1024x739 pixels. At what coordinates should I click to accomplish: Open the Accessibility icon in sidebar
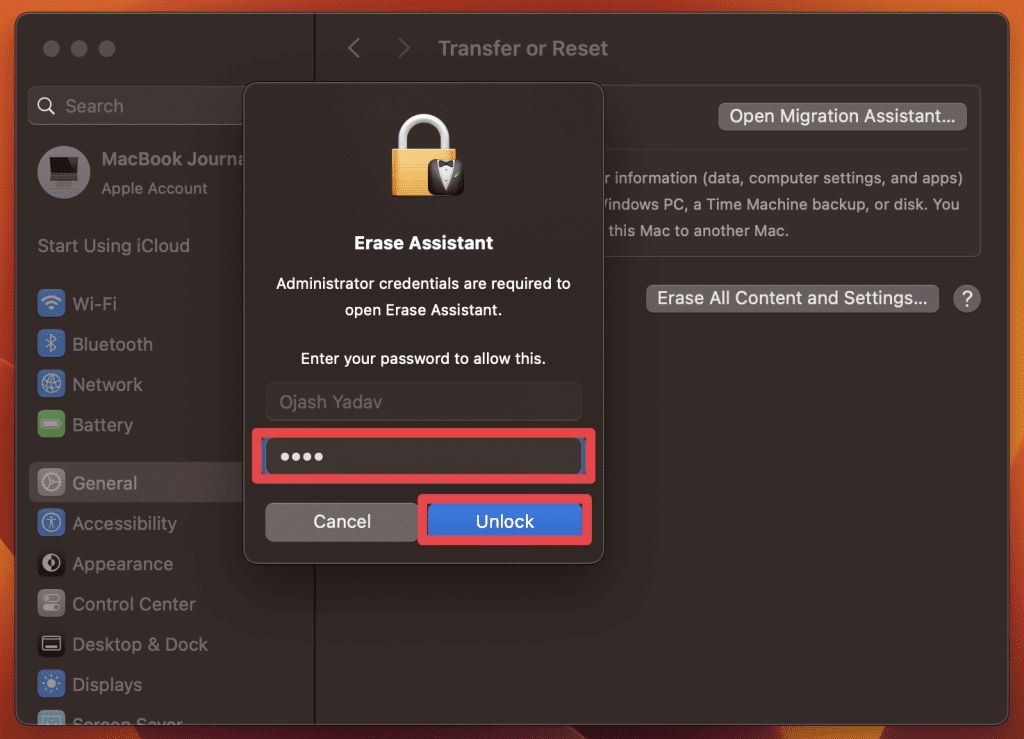pos(52,523)
